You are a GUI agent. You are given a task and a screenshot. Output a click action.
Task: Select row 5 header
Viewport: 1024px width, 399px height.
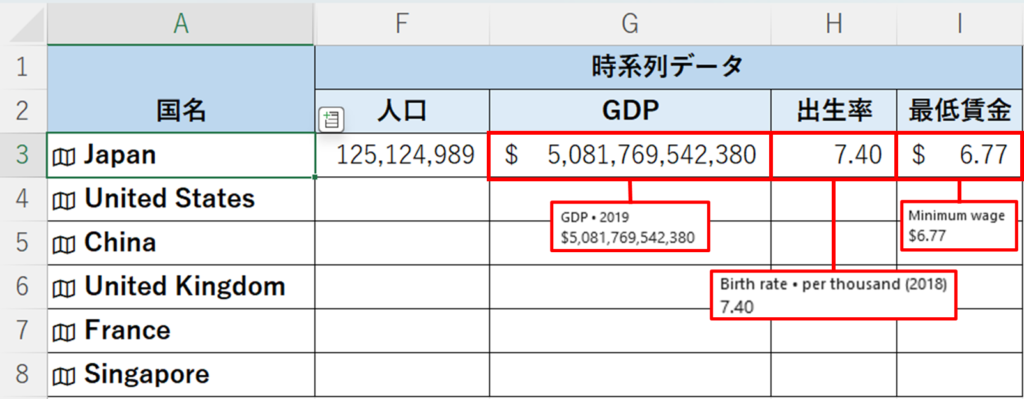point(24,244)
